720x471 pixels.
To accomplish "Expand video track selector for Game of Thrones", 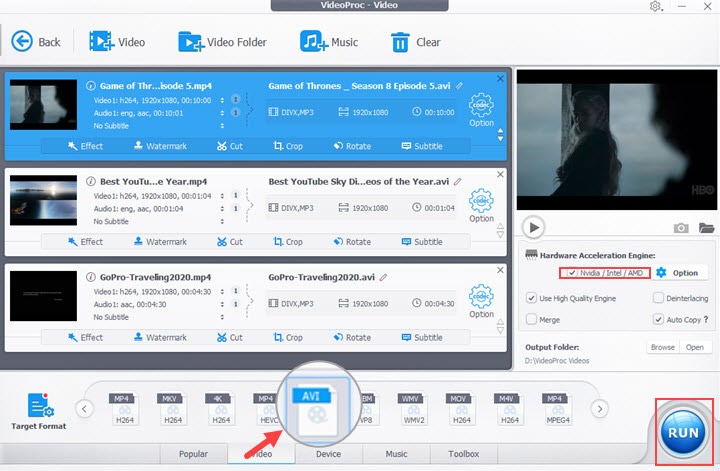I will 222,100.
